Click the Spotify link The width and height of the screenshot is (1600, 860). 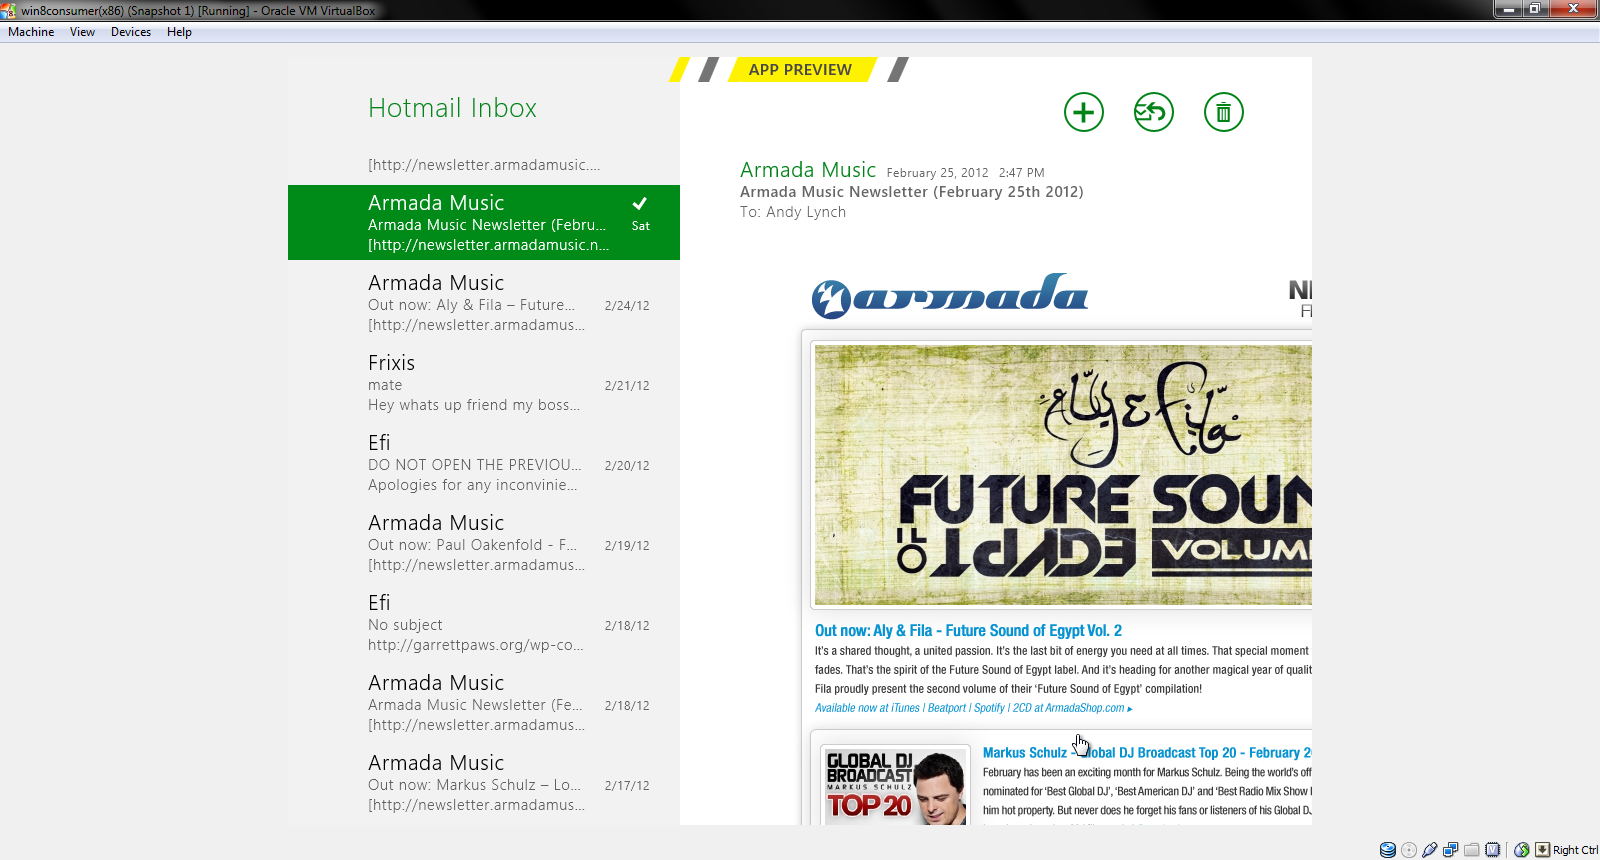(x=989, y=708)
